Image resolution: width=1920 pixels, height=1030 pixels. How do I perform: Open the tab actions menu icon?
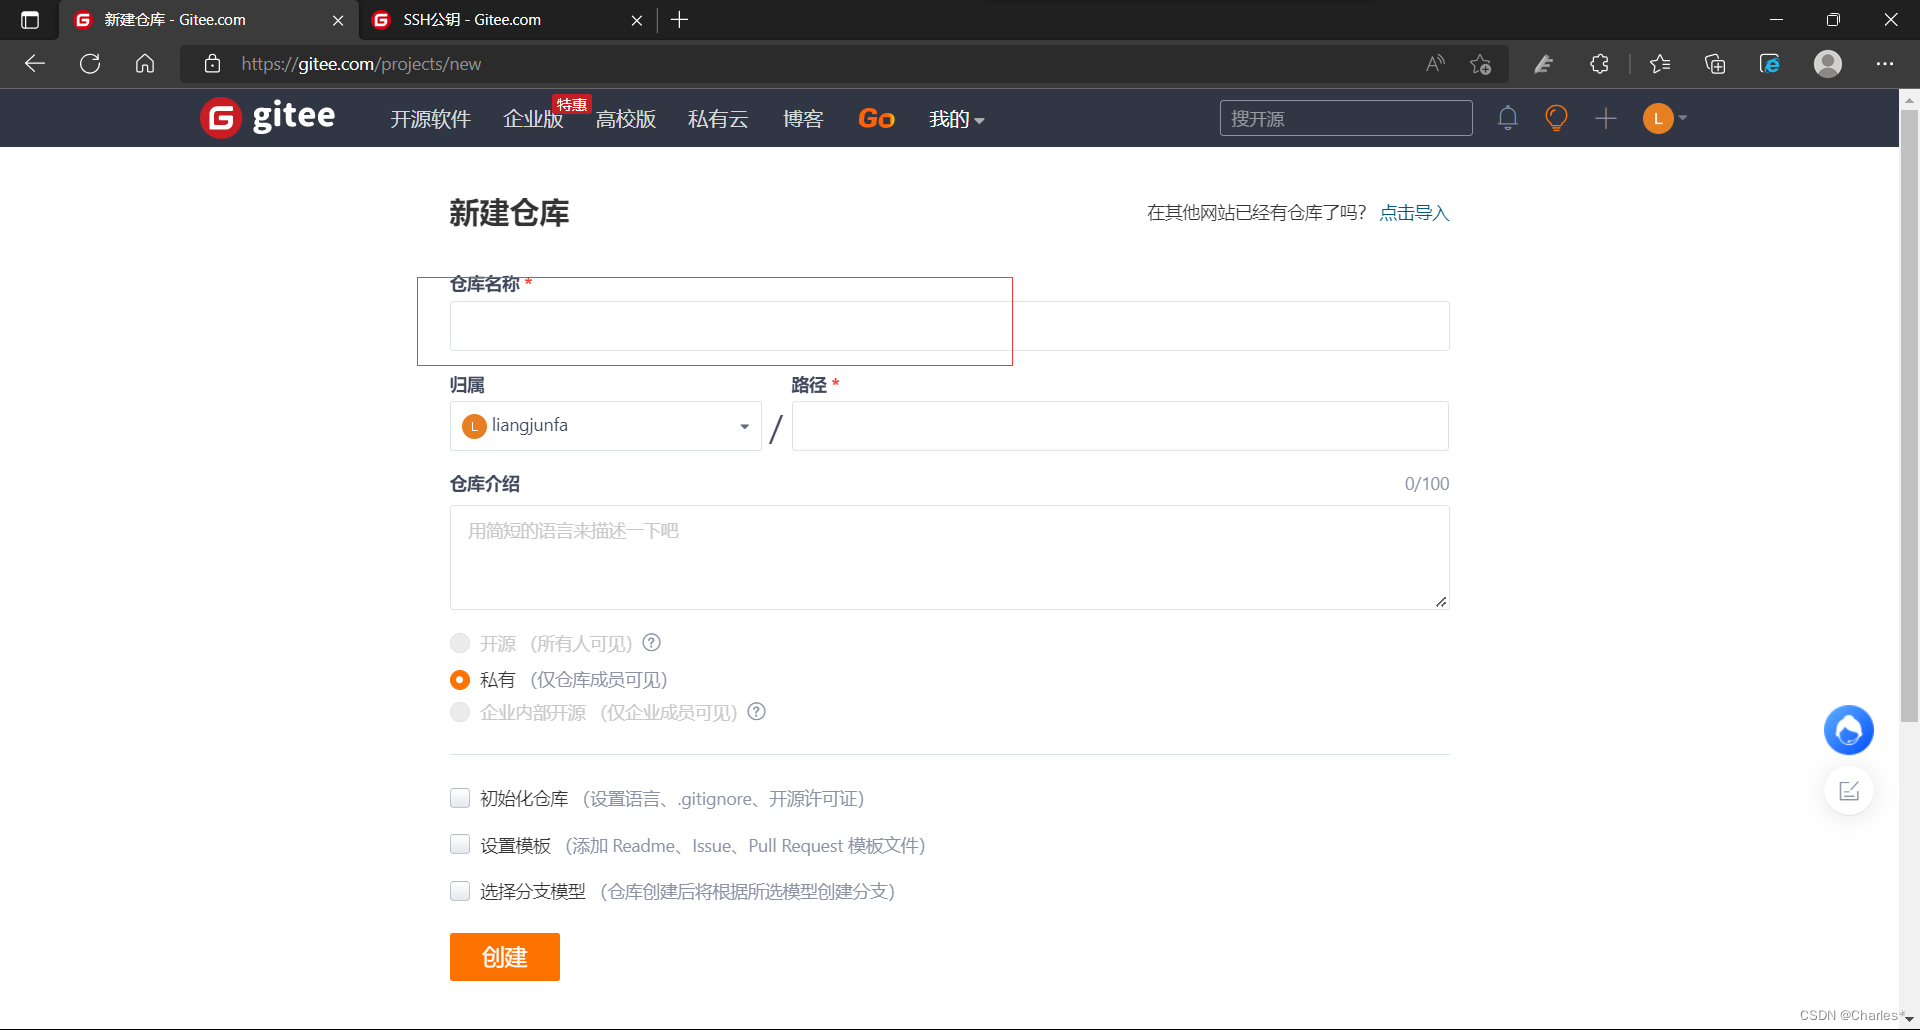30,20
